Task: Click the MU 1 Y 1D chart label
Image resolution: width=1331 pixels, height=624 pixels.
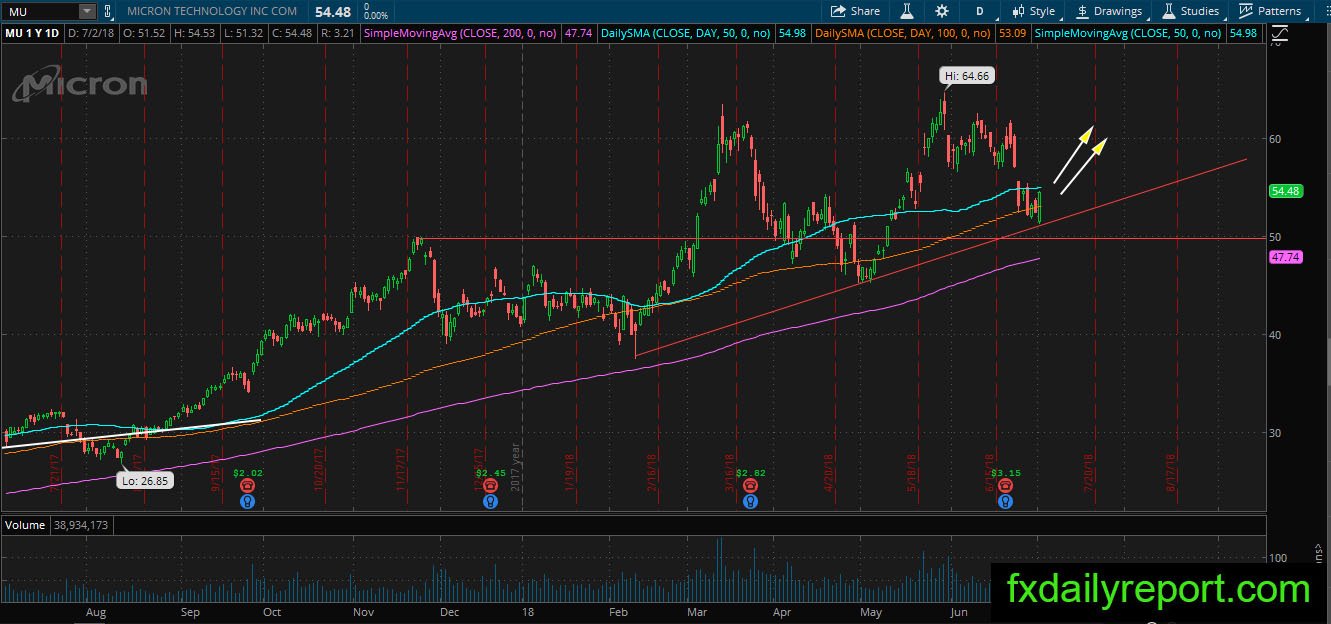Action: (x=32, y=33)
